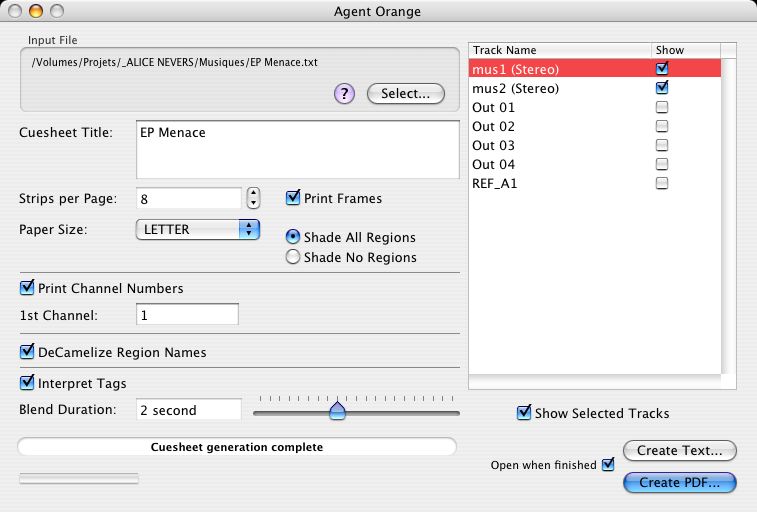Click the purple help question mark icon
This screenshot has width=757, height=512.
[344, 94]
